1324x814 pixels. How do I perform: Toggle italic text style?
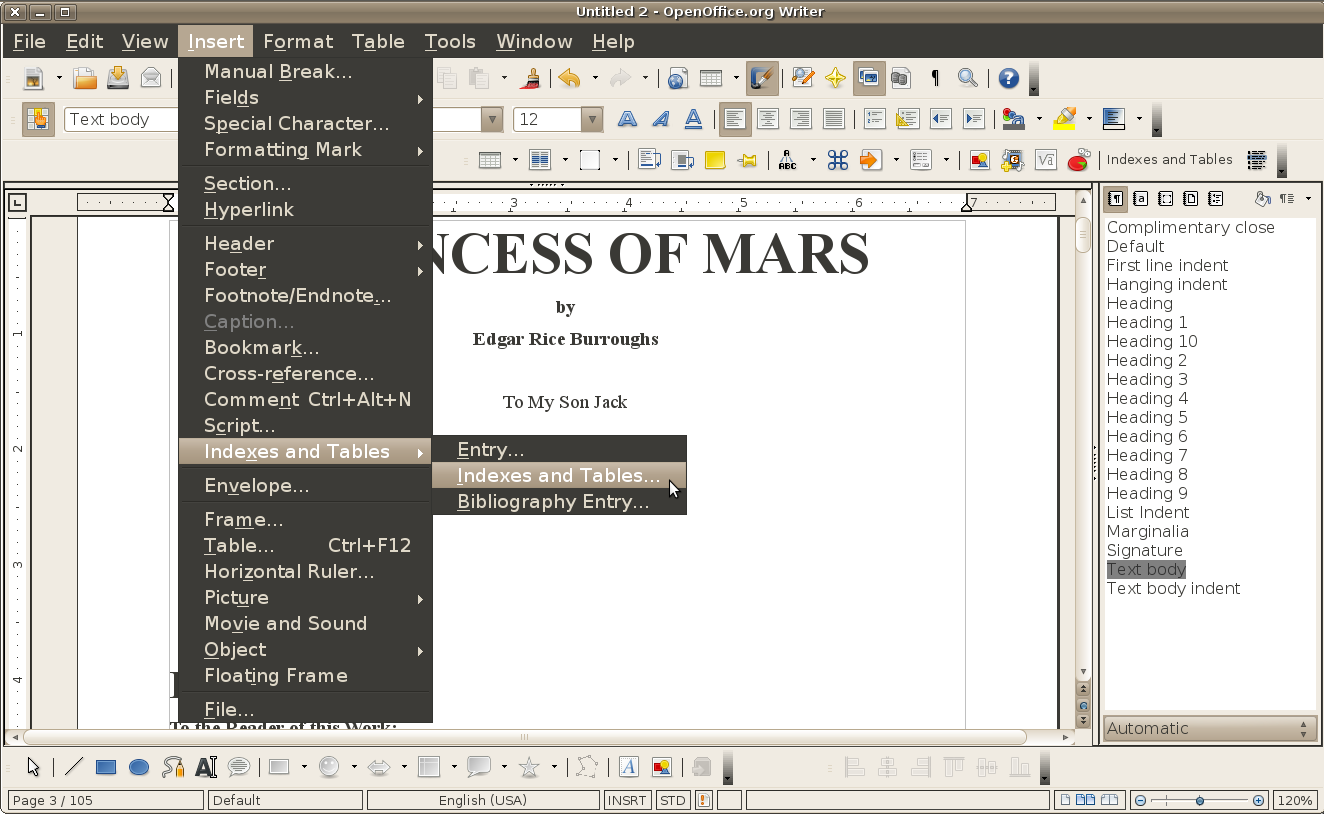[659, 118]
